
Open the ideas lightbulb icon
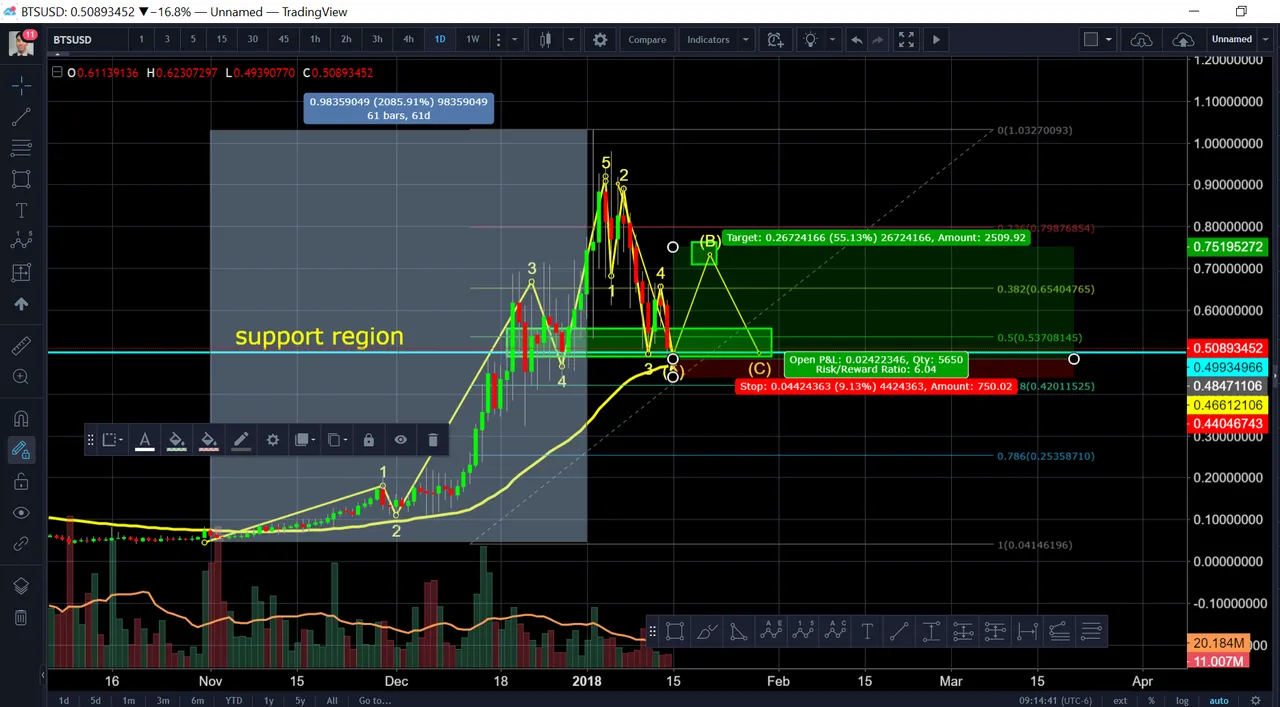[810, 40]
